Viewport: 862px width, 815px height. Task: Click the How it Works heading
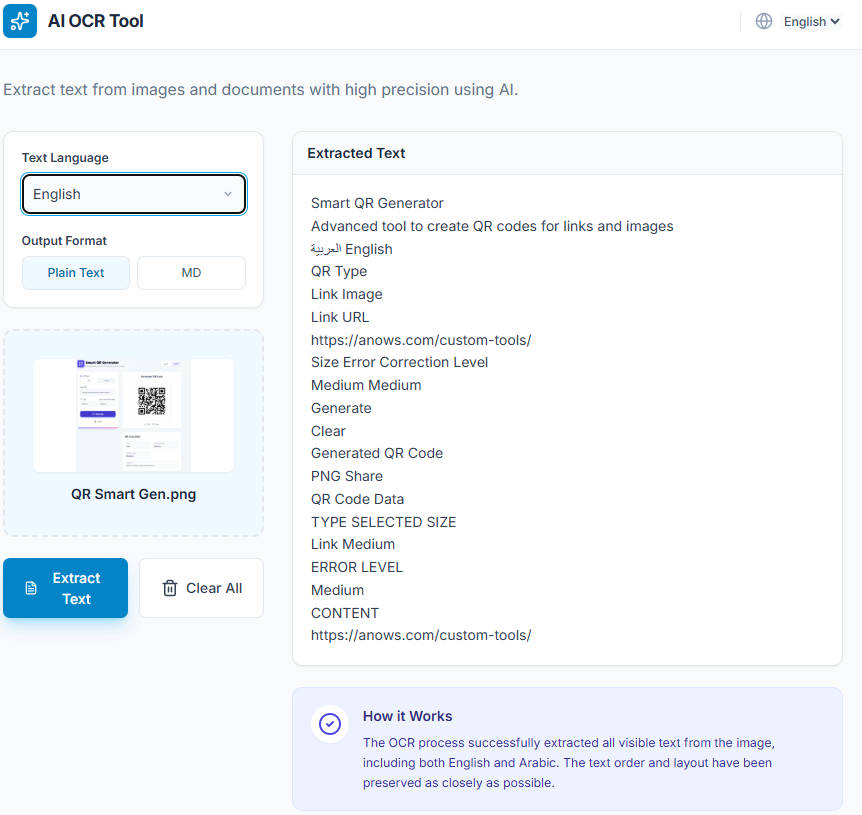(x=407, y=716)
